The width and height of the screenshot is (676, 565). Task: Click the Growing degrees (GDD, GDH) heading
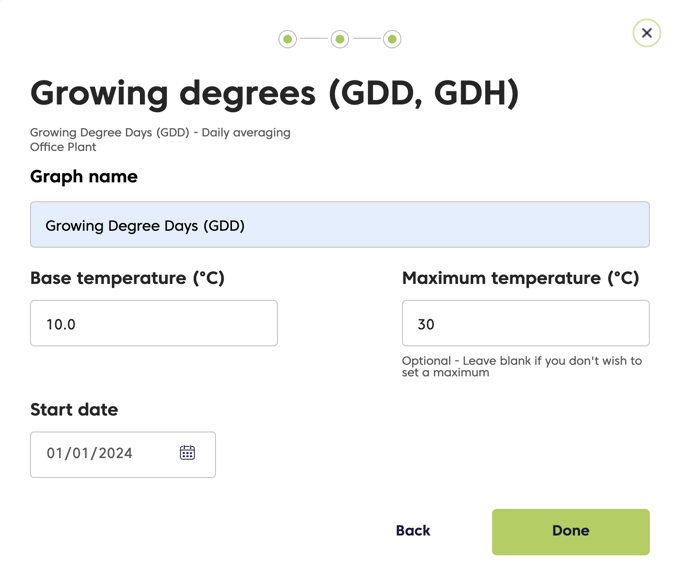click(x=275, y=94)
